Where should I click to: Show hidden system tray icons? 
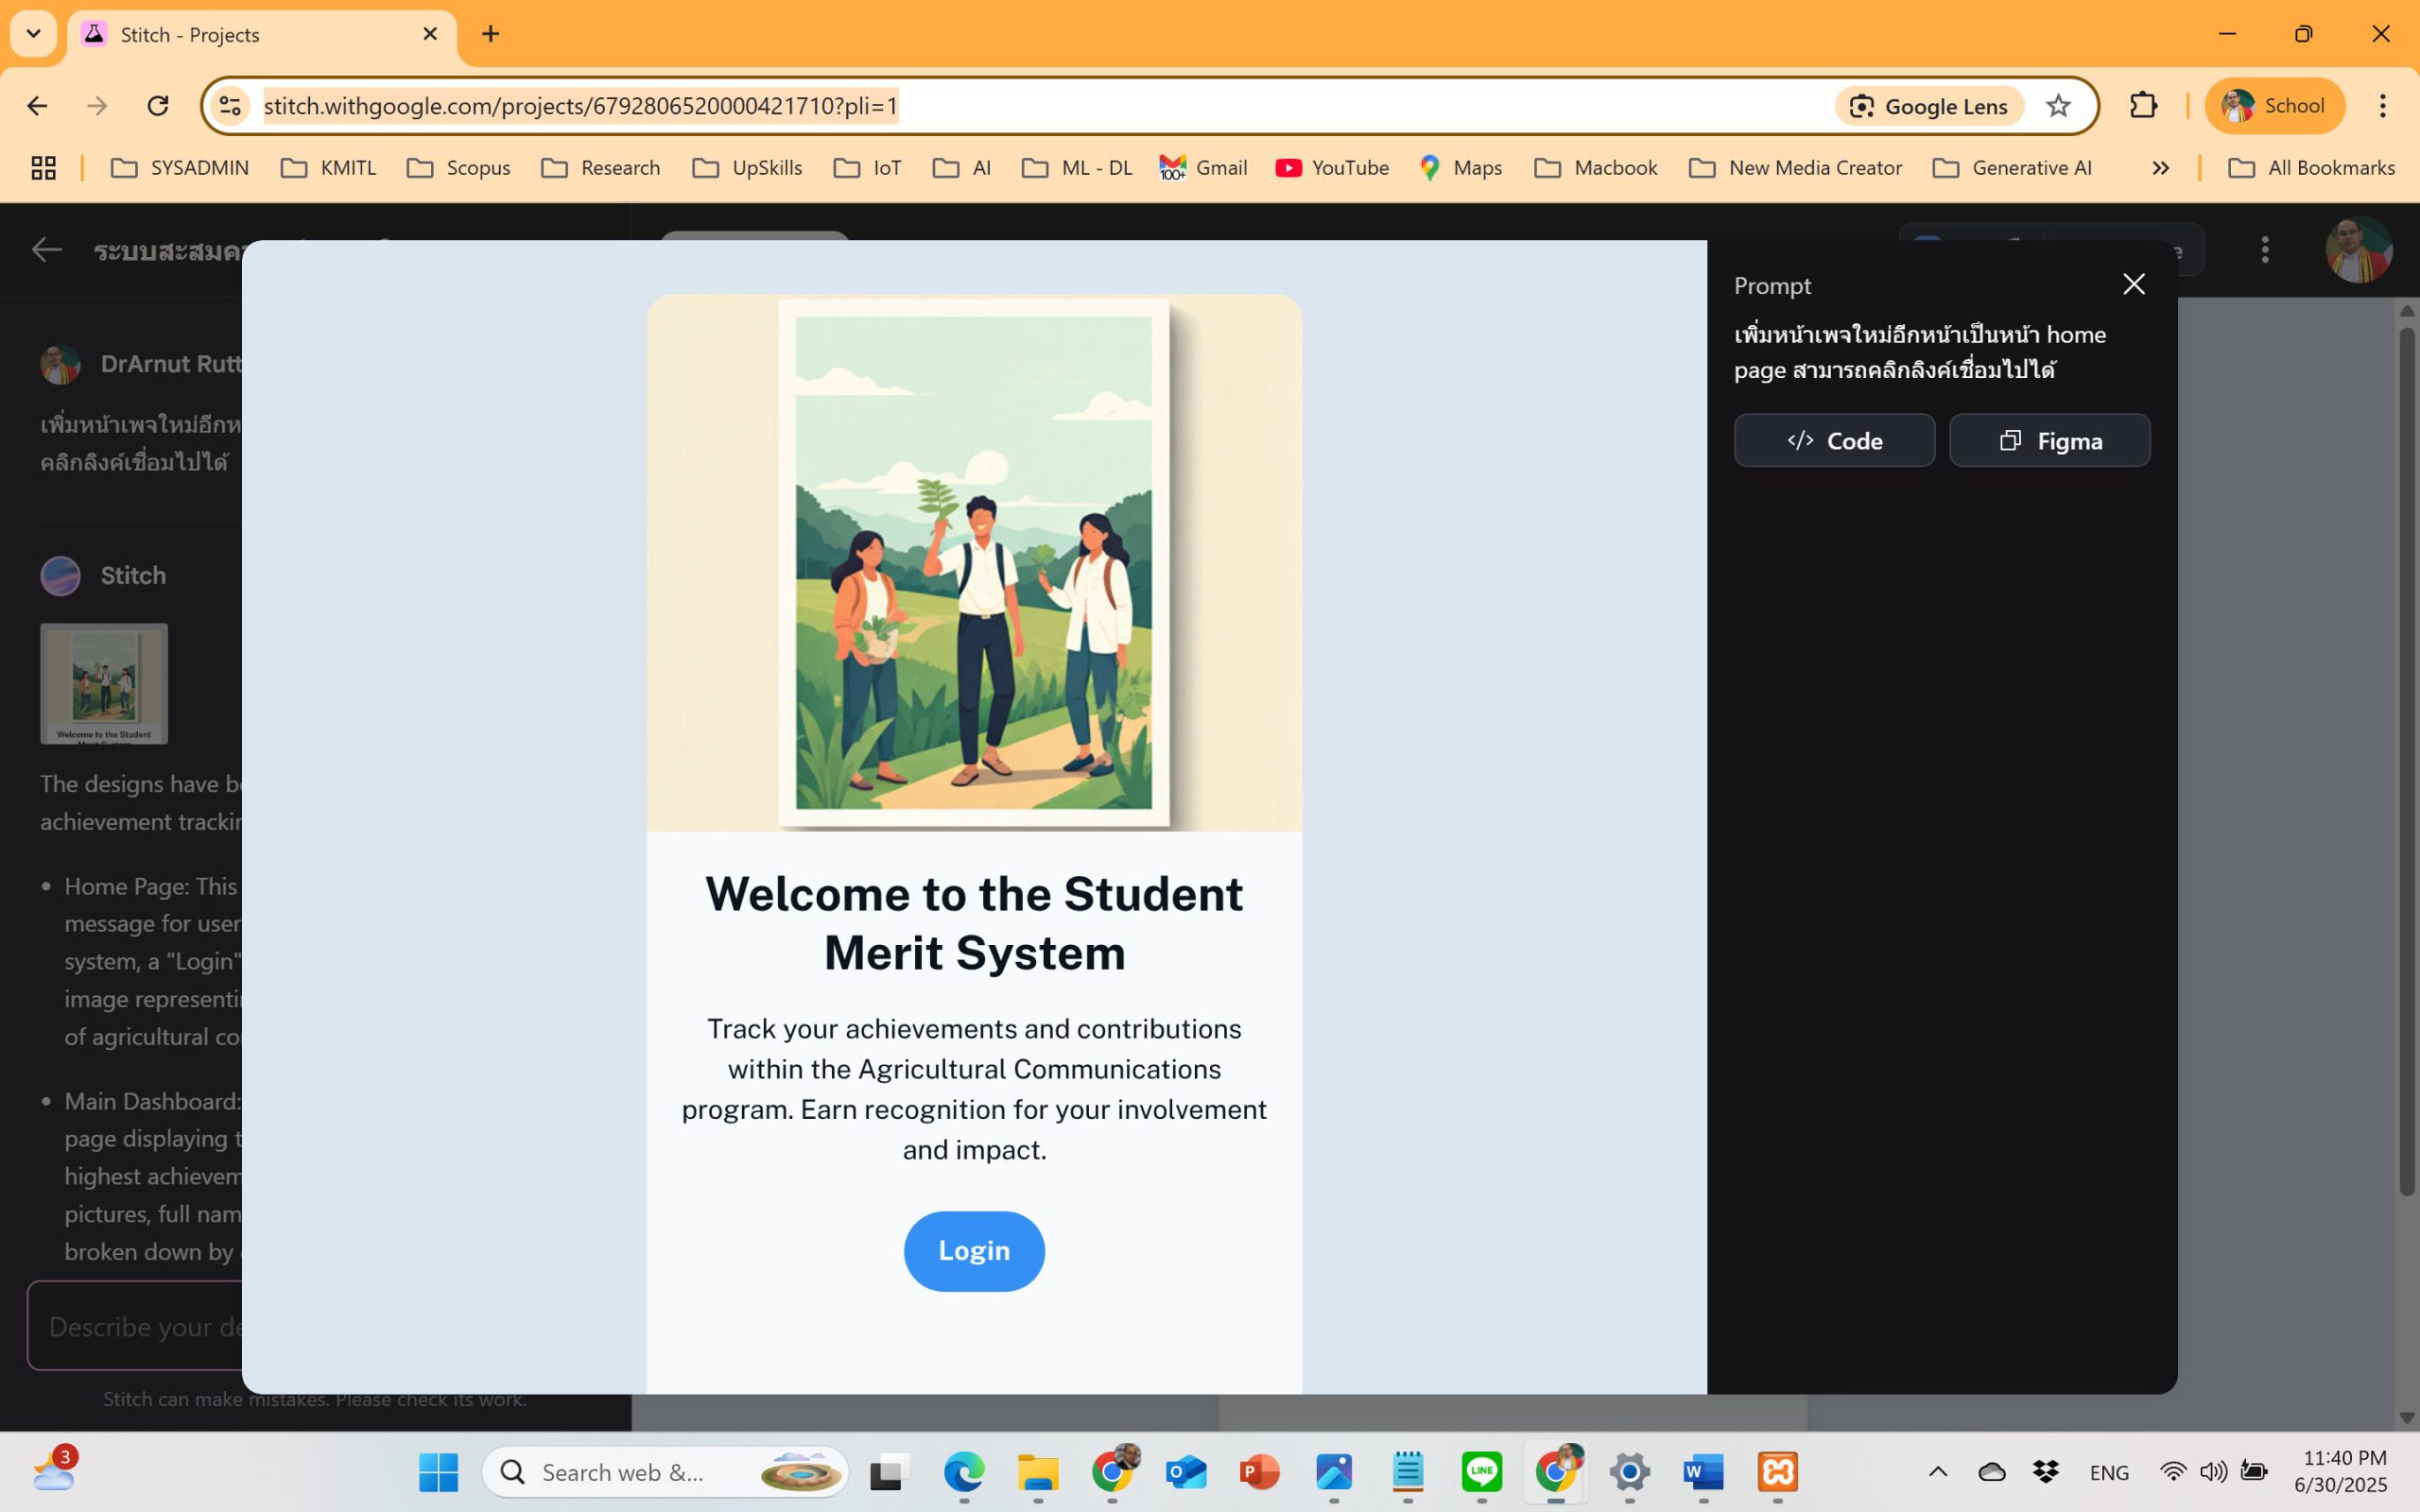[x=1938, y=1472]
